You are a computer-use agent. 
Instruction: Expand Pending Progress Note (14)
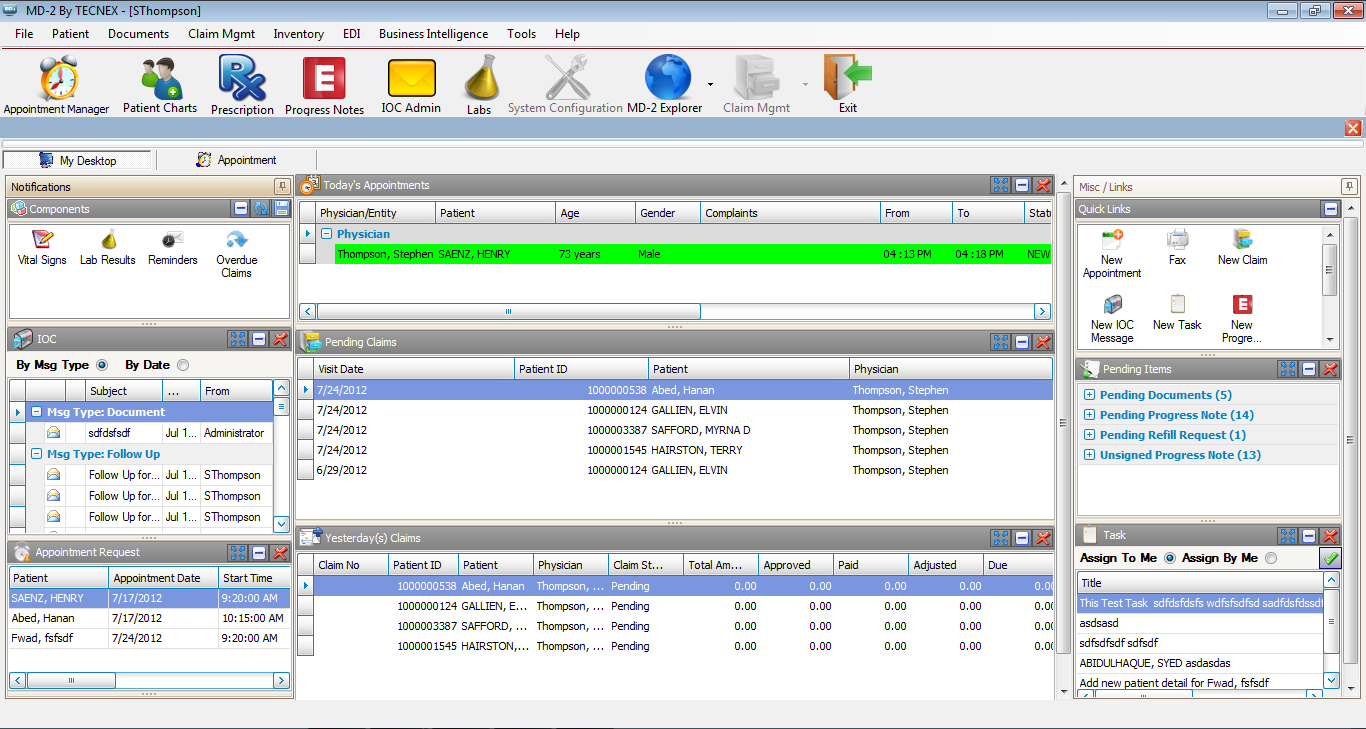pos(1090,415)
